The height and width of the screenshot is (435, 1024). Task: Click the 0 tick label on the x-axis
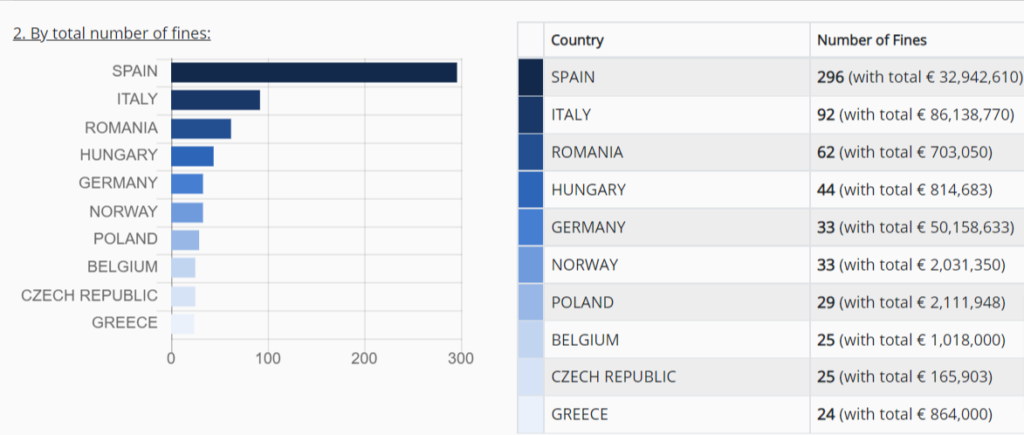pos(171,359)
